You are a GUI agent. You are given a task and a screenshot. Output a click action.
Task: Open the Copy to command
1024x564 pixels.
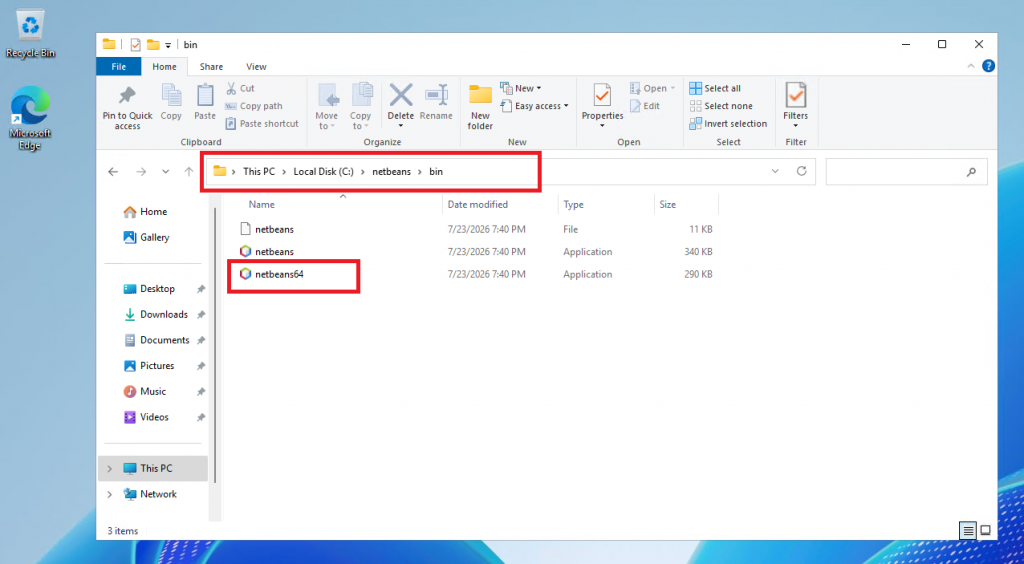click(x=361, y=106)
